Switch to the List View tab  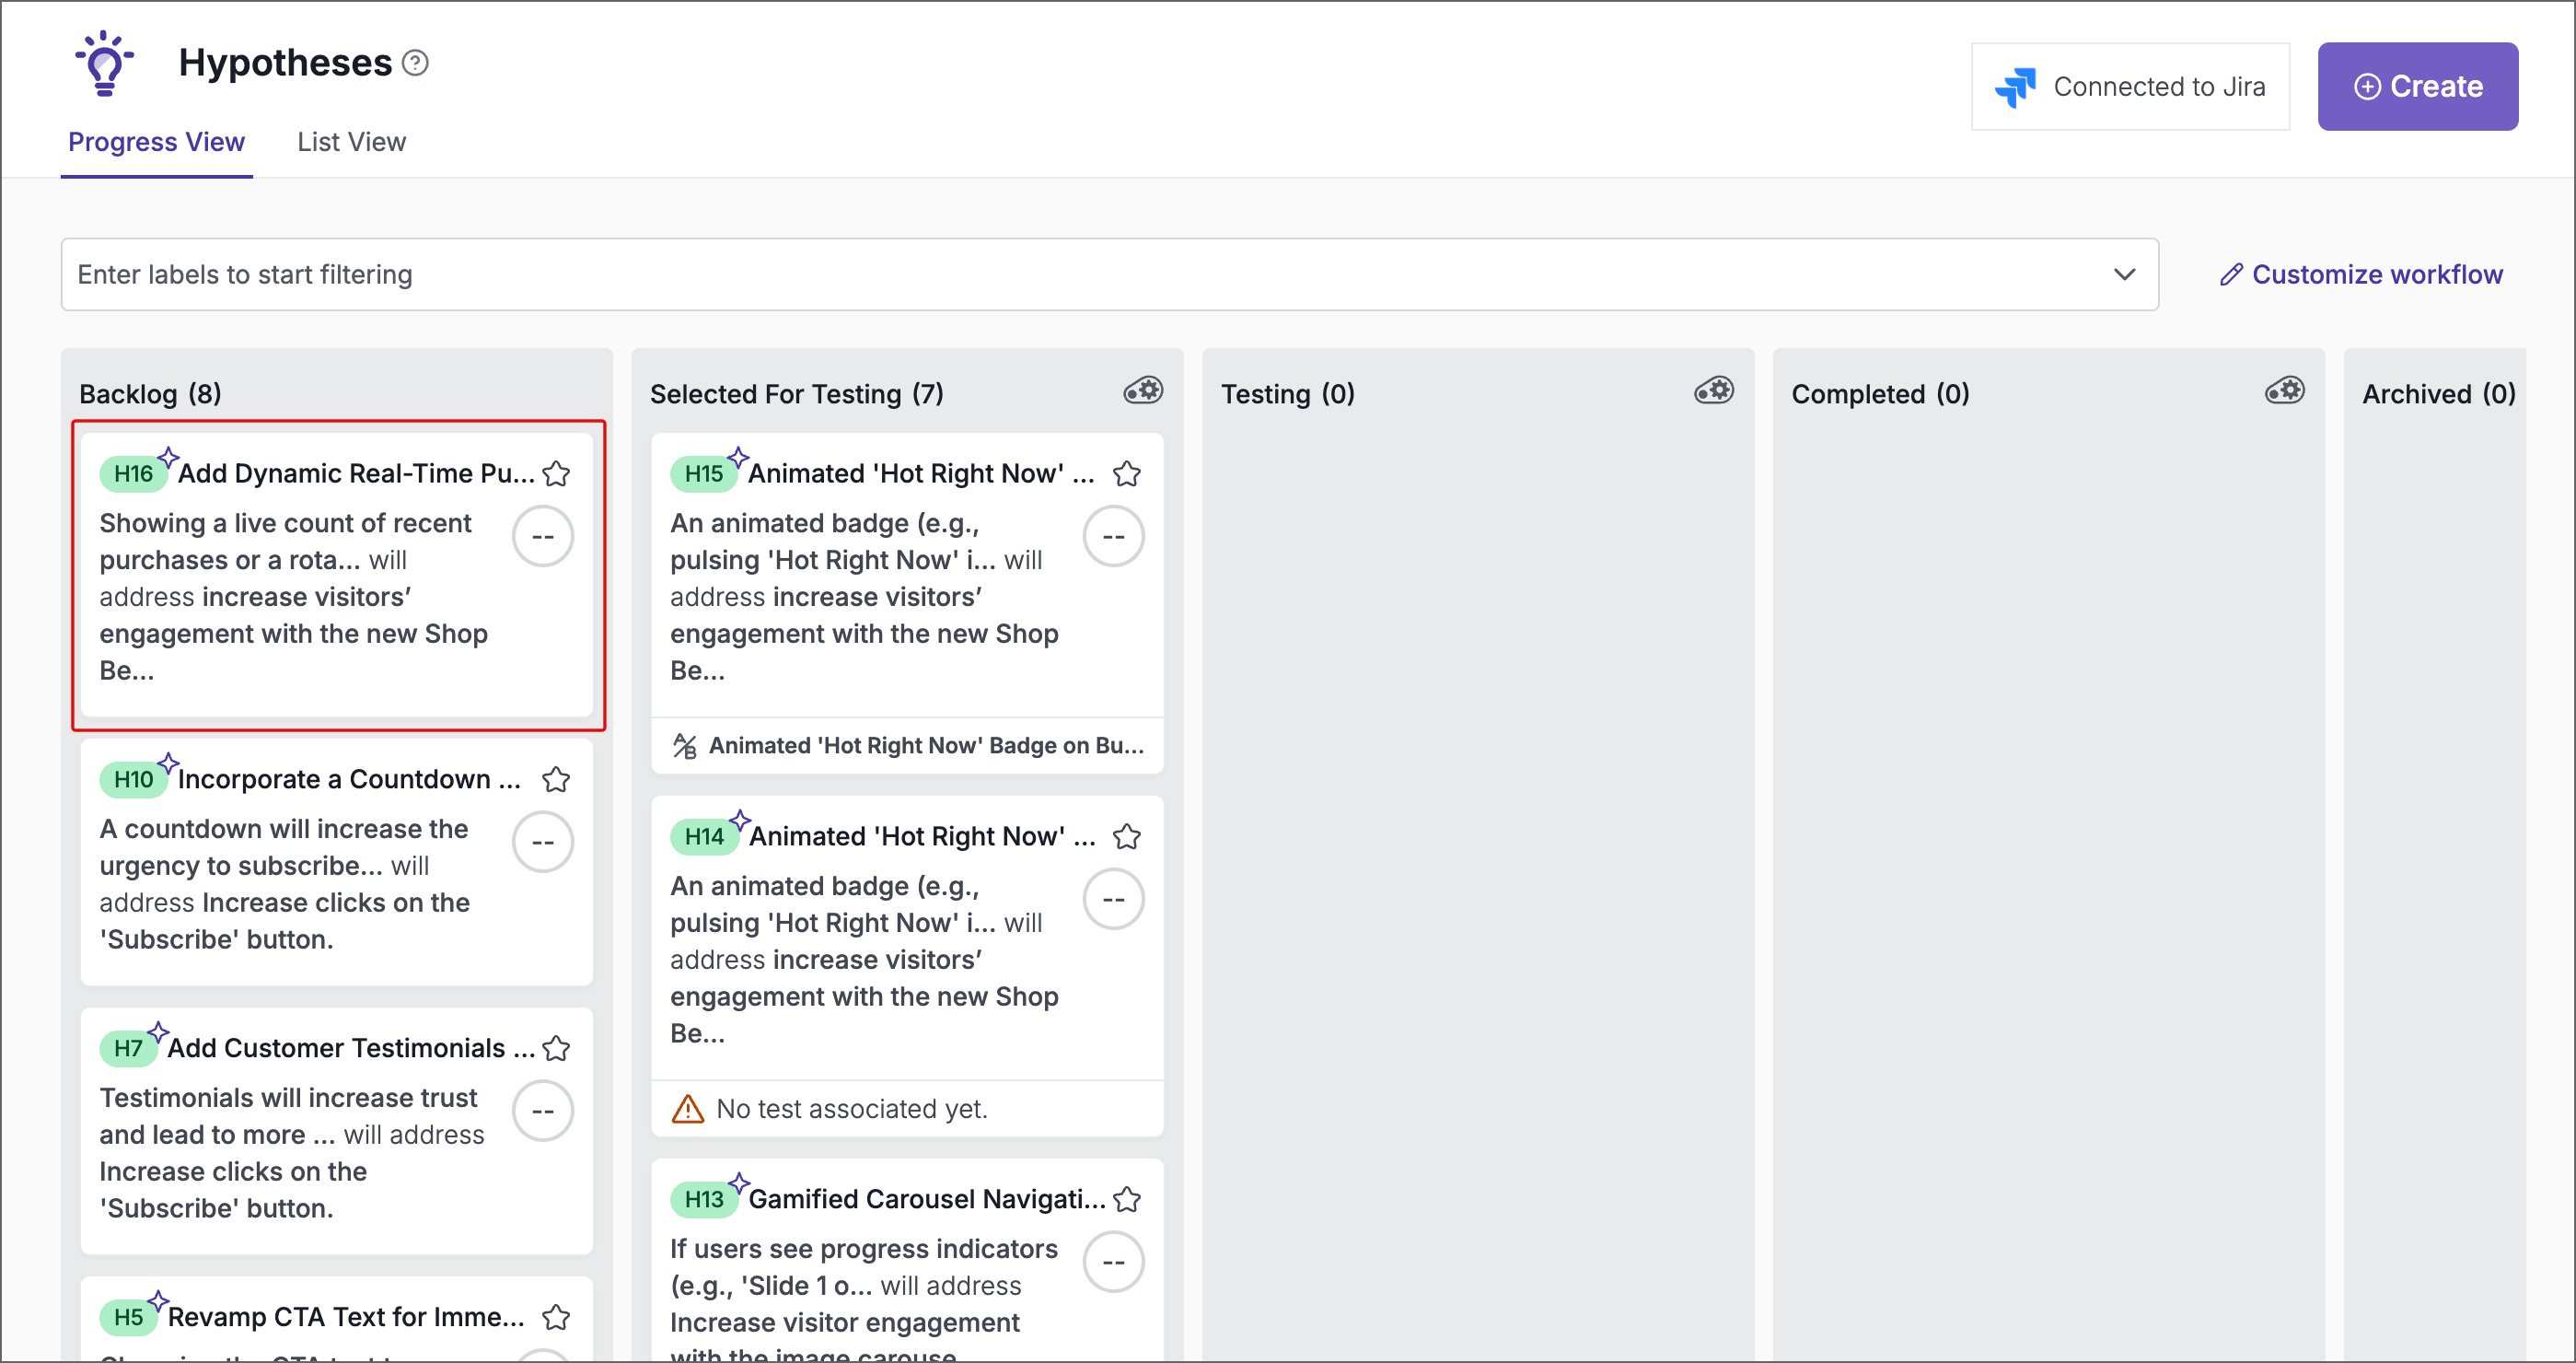coord(351,142)
